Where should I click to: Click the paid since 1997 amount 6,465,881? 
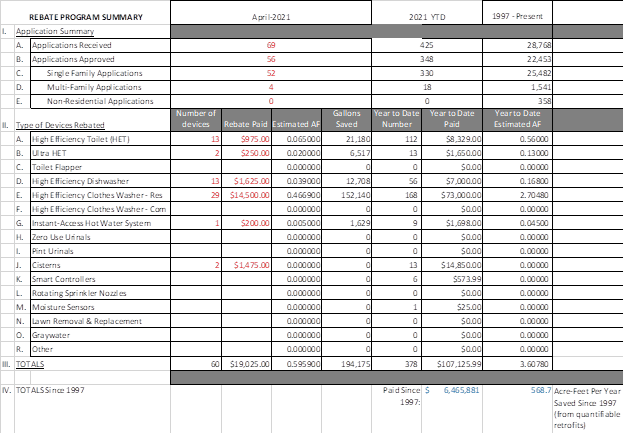pyautogui.click(x=462, y=390)
